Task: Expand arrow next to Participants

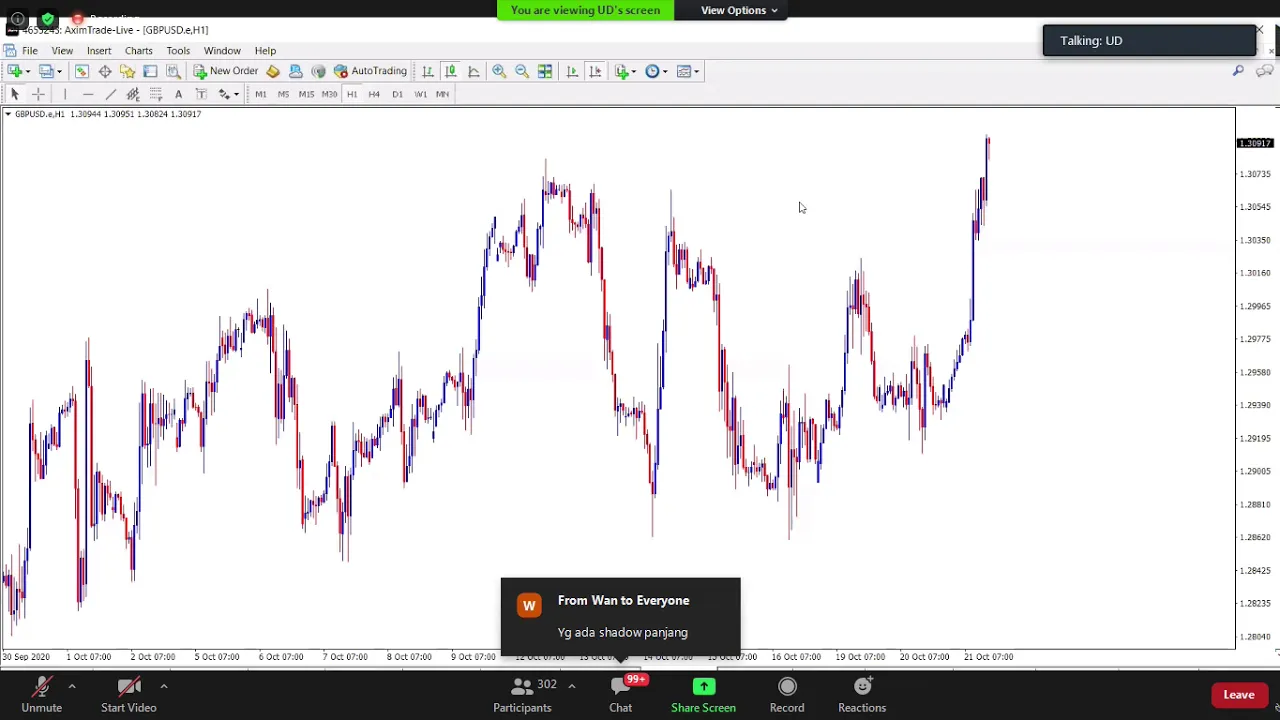Action: 571,686
